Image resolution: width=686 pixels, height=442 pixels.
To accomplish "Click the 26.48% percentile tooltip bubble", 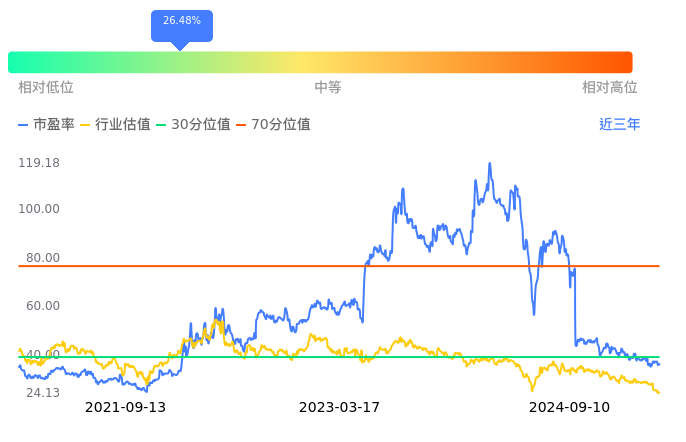I will (182, 22).
